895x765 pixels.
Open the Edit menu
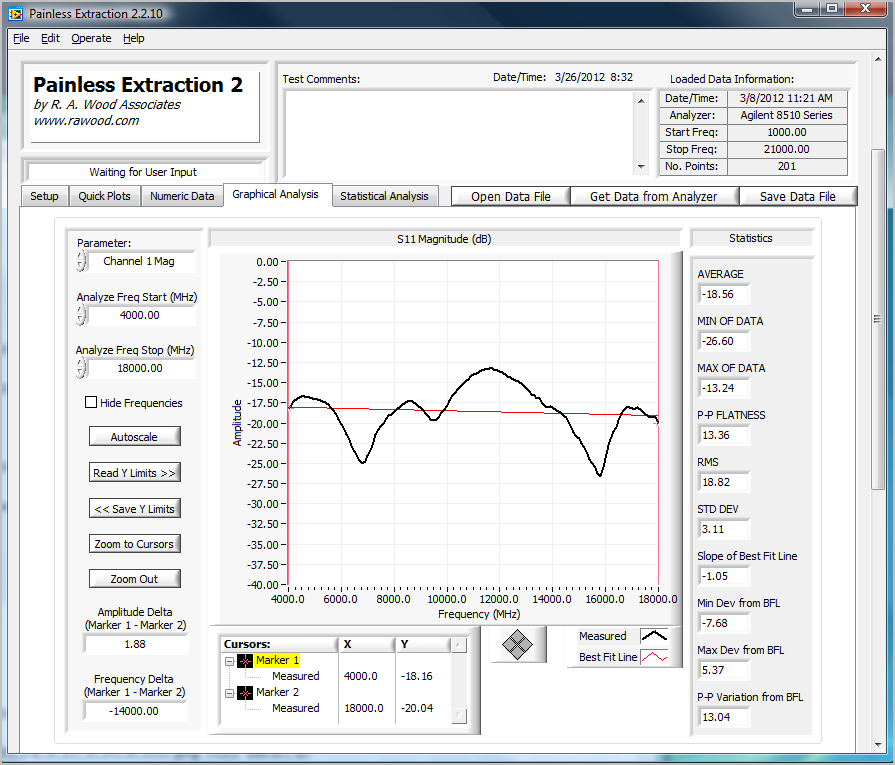[50, 38]
